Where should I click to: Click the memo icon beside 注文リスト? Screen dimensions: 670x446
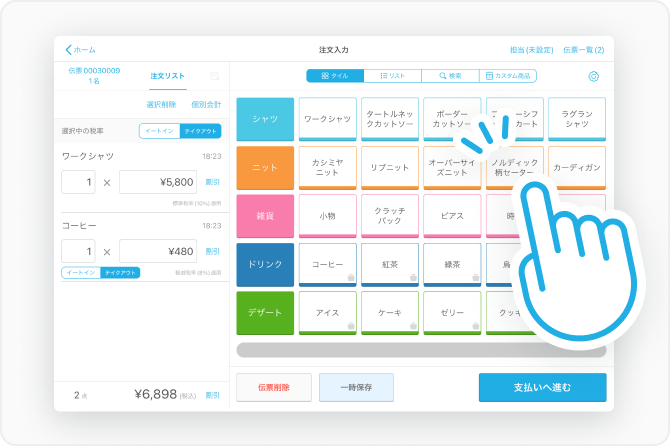click(x=214, y=76)
